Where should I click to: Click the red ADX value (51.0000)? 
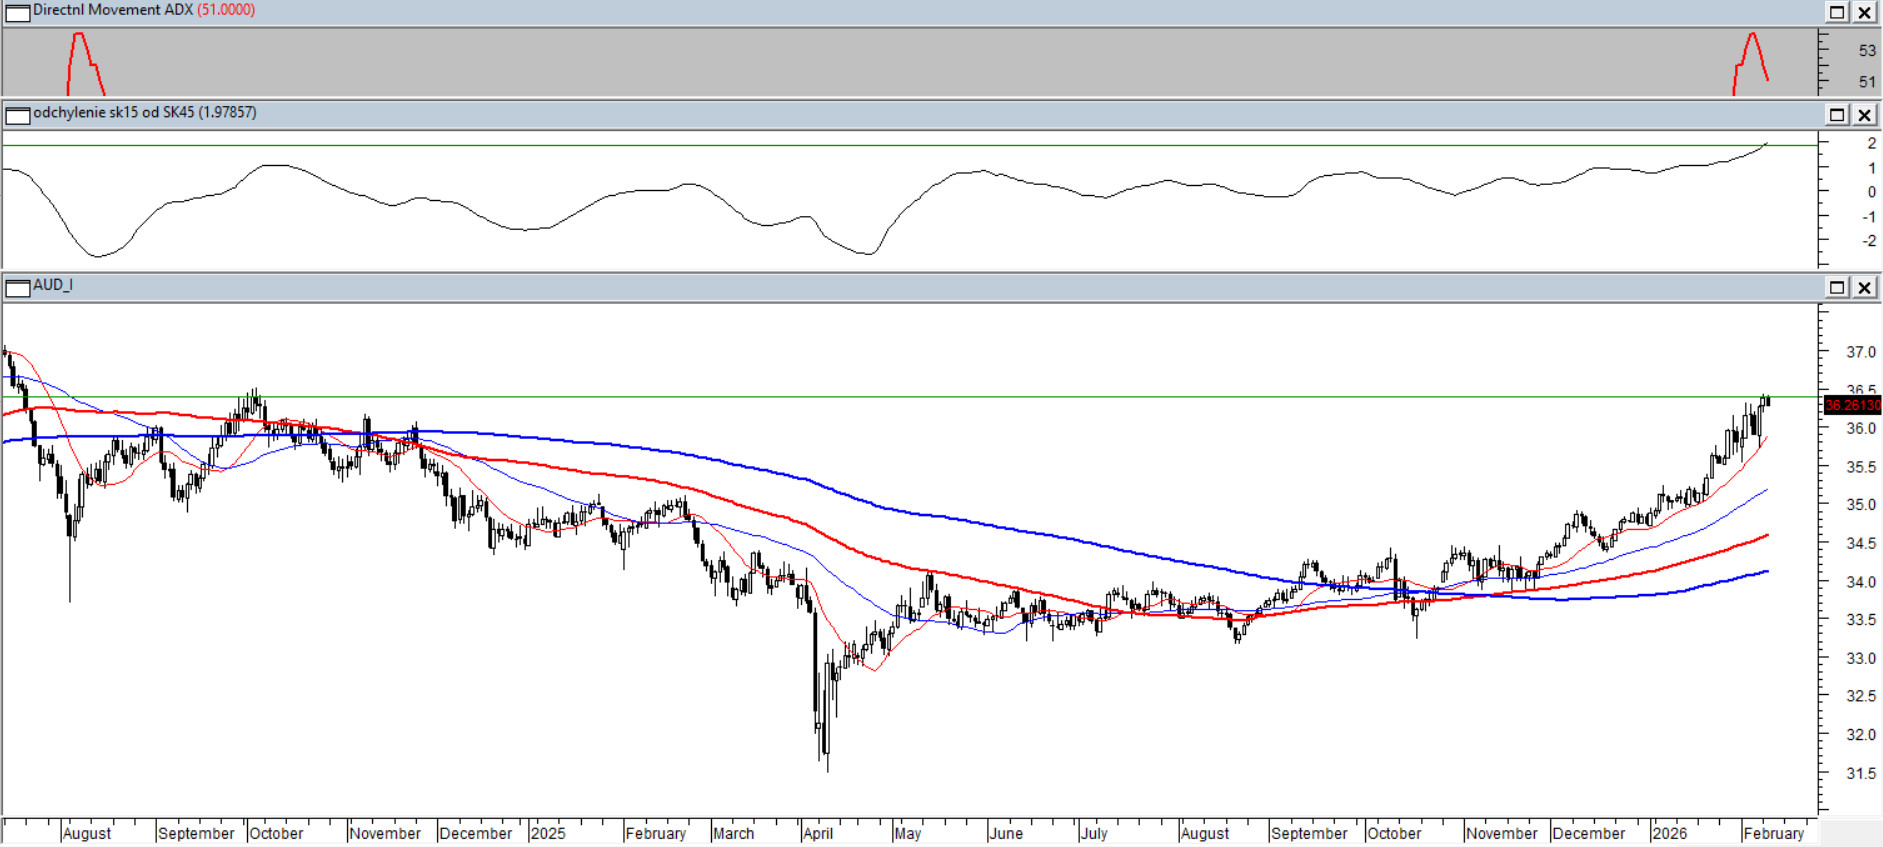click(226, 10)
